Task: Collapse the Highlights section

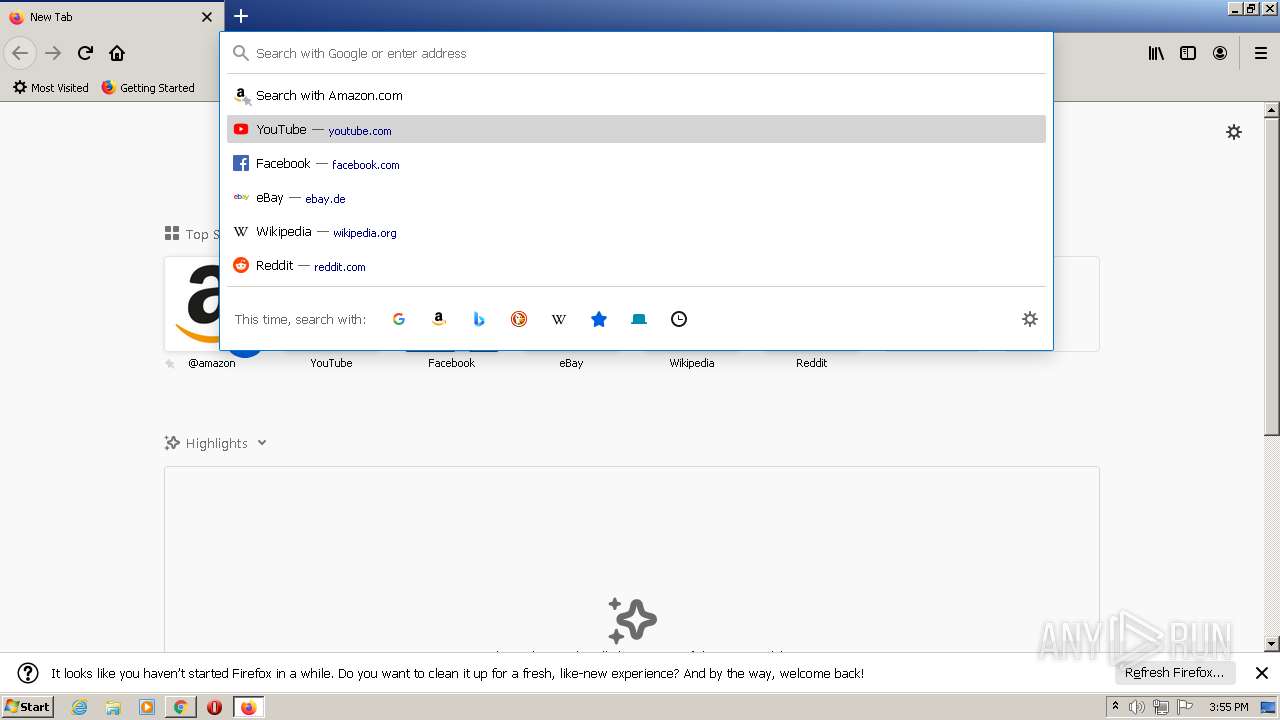Action: point(262,443)
